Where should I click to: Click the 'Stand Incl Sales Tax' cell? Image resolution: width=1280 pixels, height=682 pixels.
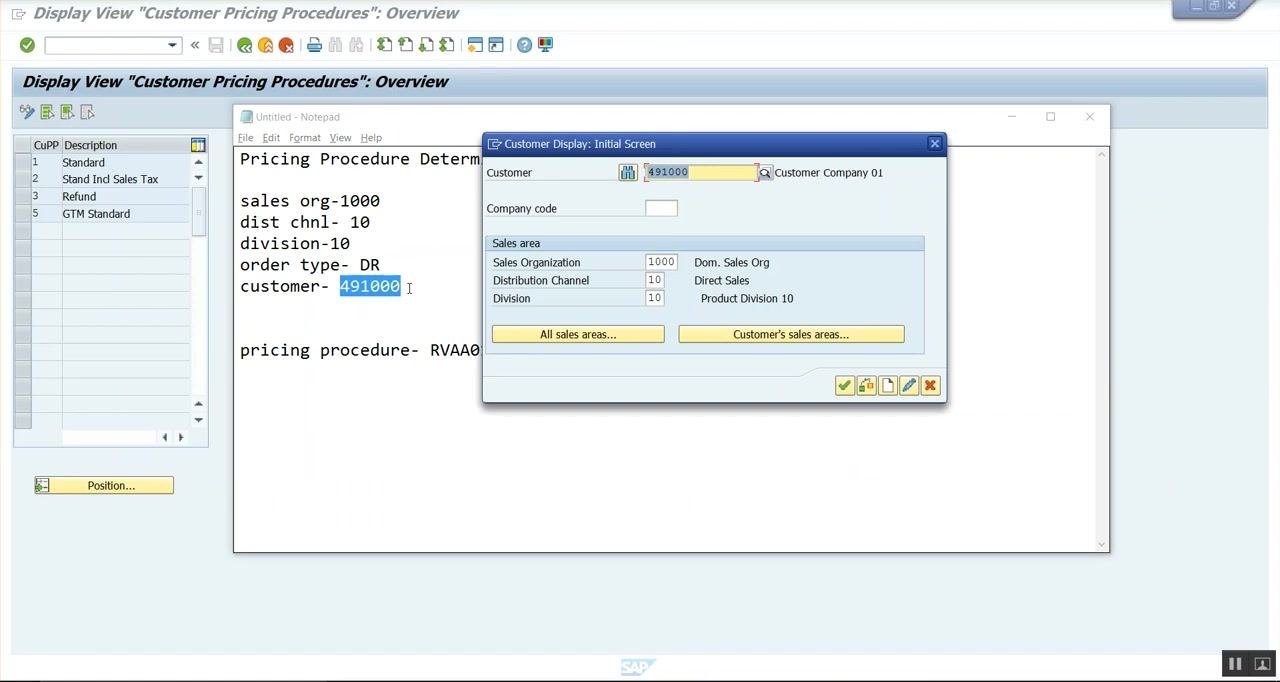click(125, 179)
